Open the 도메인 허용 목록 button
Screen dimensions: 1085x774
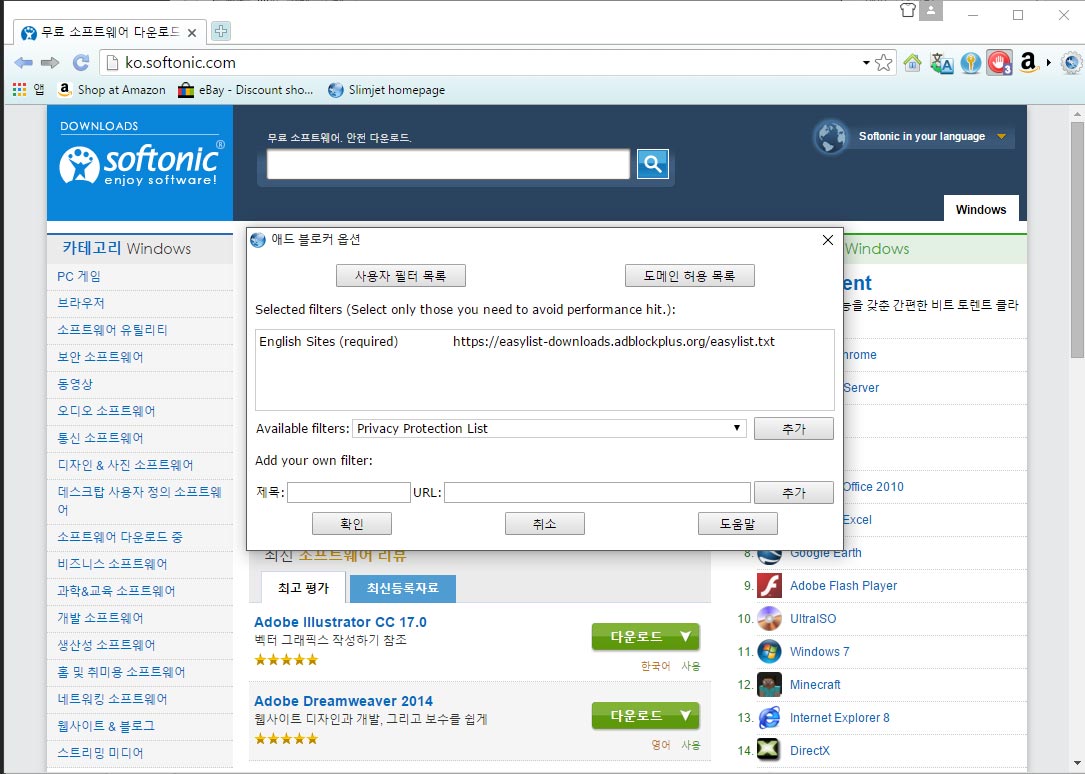690,276
